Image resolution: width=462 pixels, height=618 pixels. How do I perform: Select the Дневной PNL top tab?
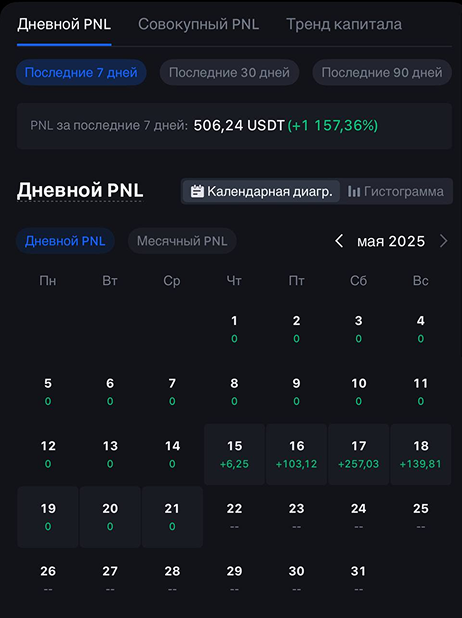(64, 24)
